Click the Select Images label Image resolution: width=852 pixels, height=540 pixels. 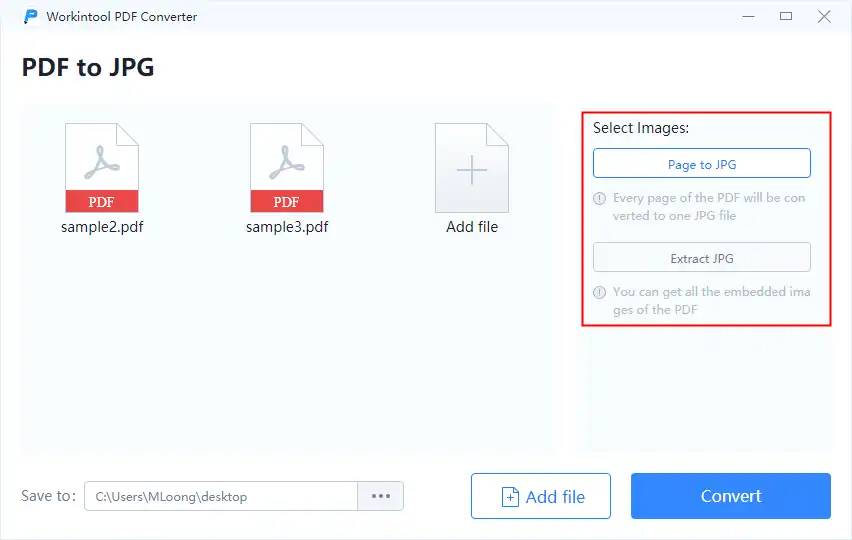pos(641,128)
